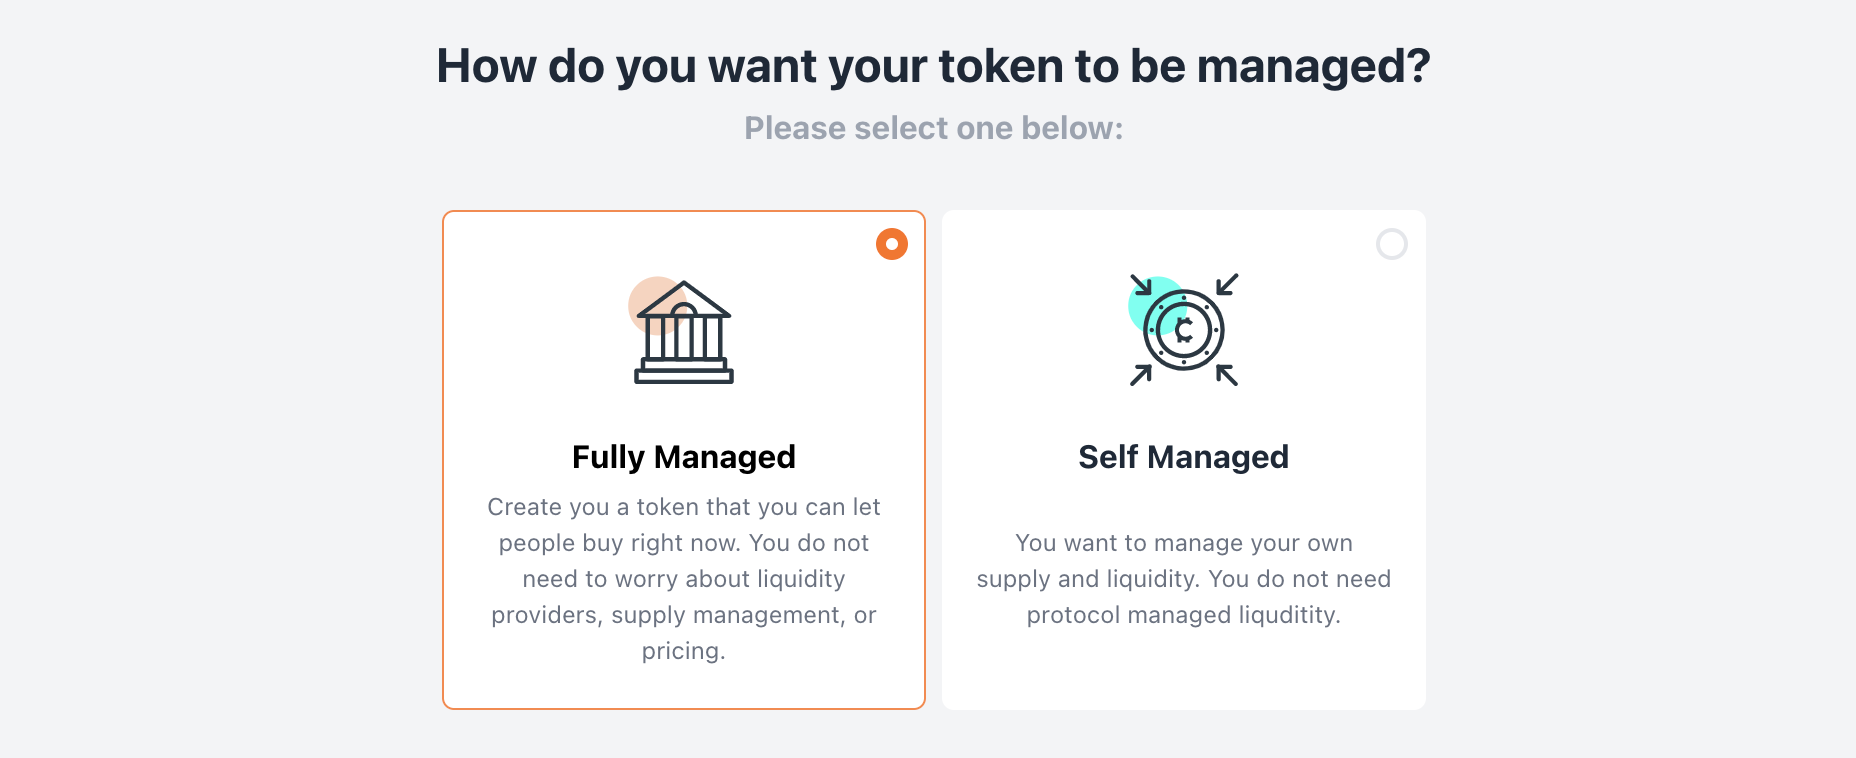
Task: Deselect the filled orange radio indicator
Action: click(x=891, y=243)
